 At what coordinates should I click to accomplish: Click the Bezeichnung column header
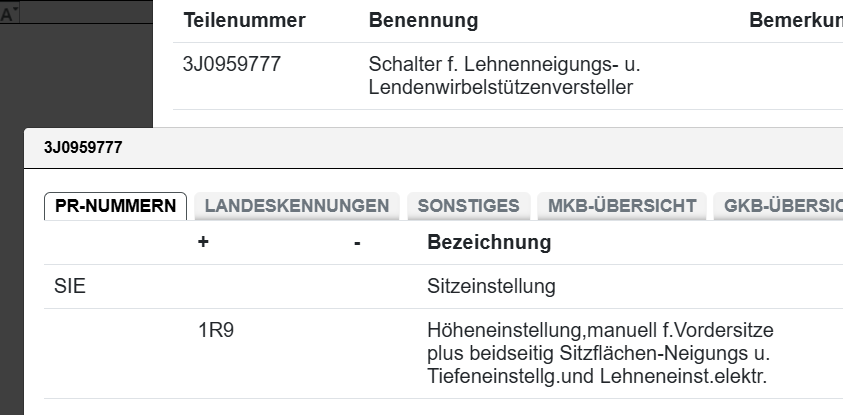tap(488, 243)
